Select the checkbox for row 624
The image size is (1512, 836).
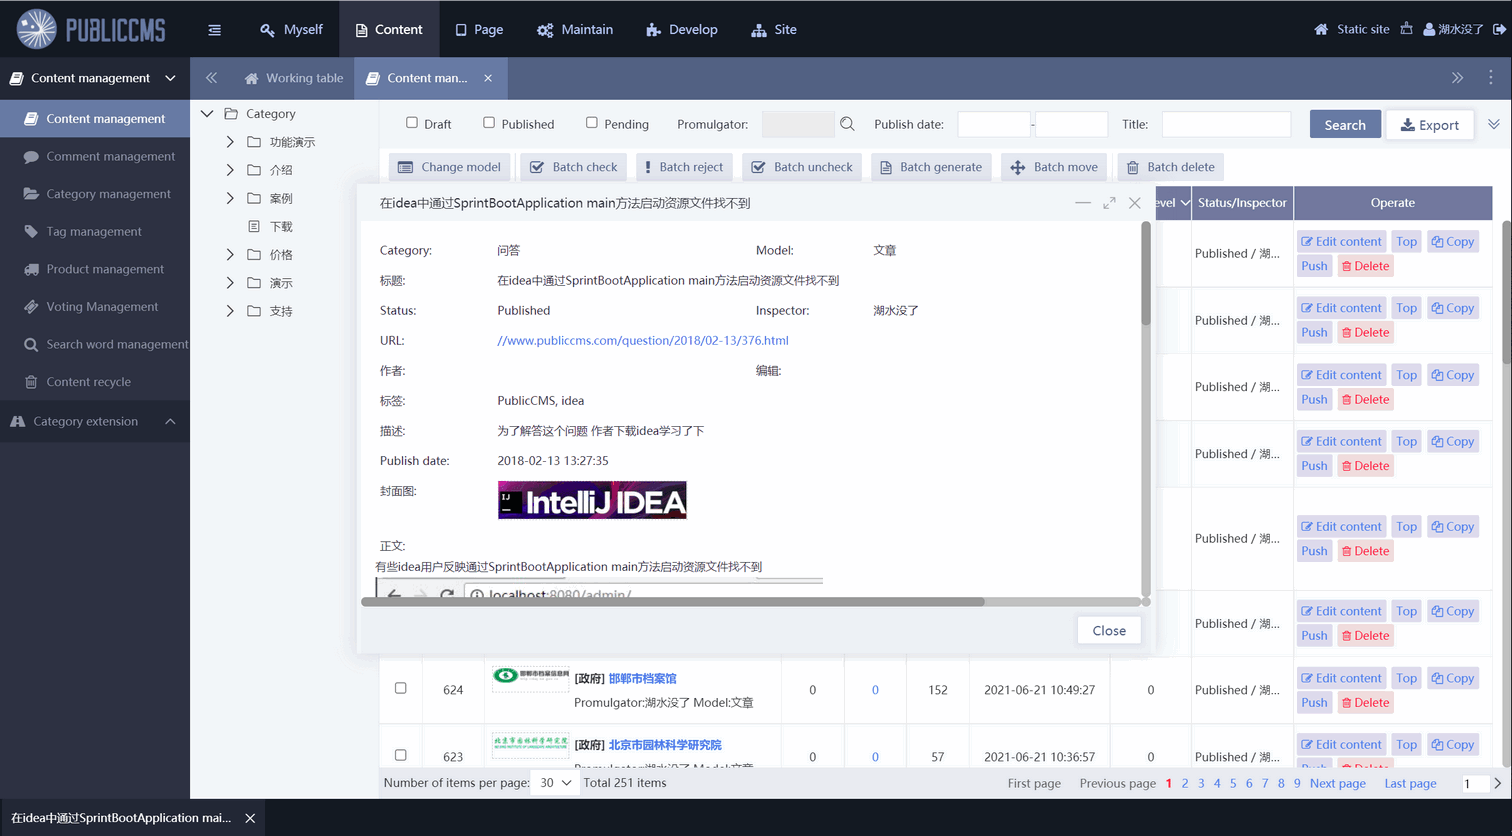[x=401, y=688]
